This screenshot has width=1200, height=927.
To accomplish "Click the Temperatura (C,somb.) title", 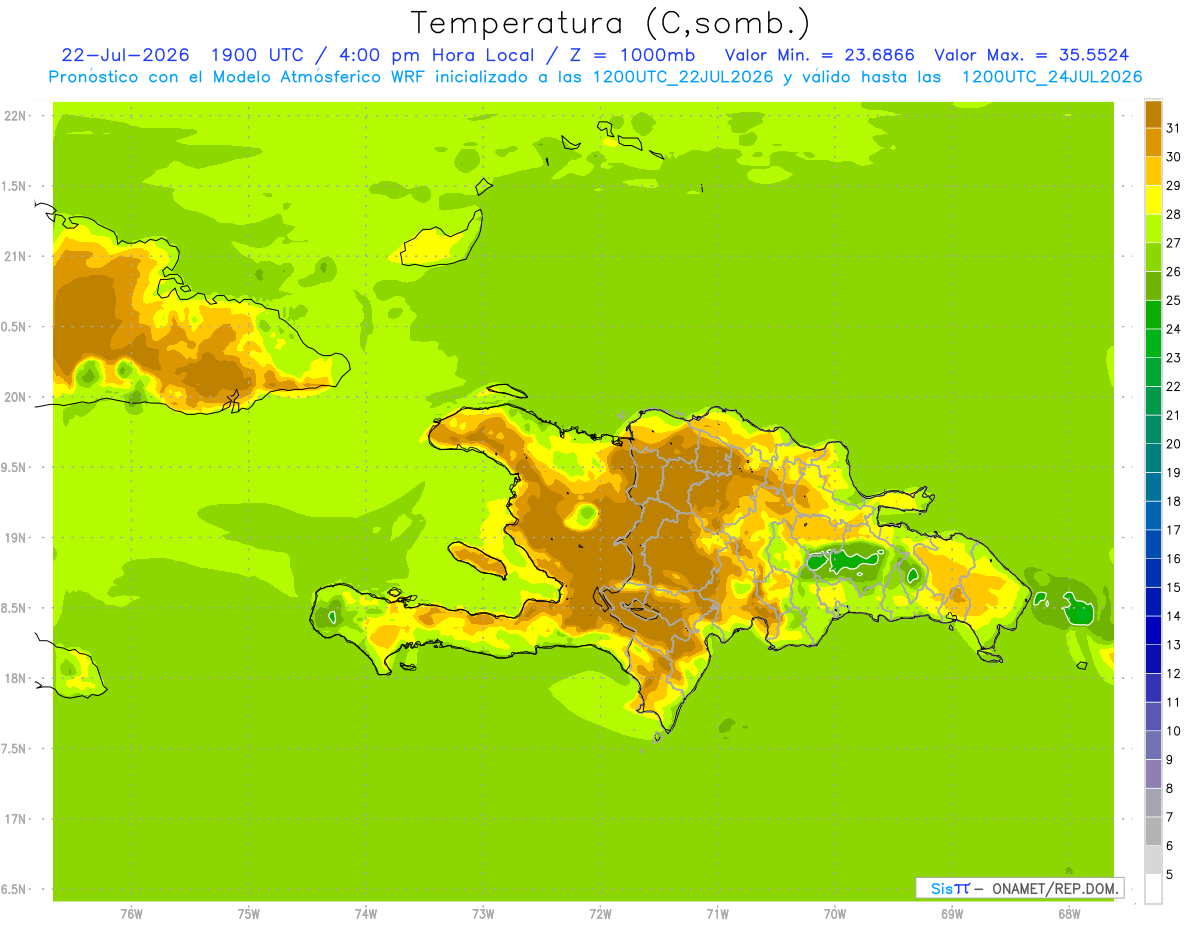I will click(x=611, y=22).
